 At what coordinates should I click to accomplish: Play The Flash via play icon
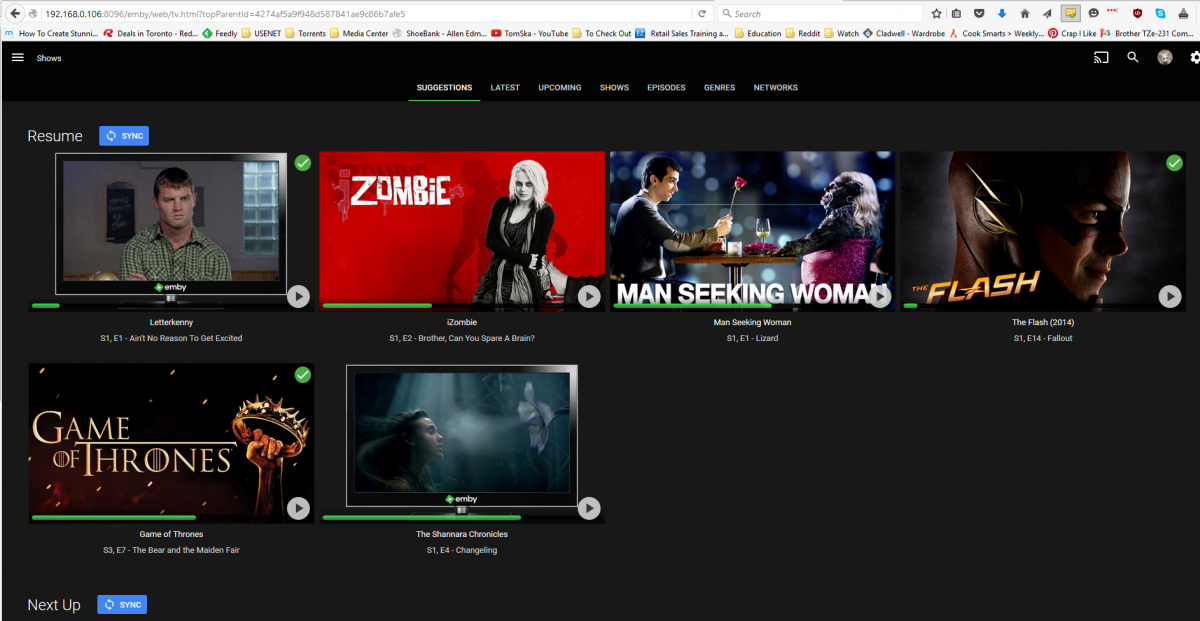[x=1170, y=296]
